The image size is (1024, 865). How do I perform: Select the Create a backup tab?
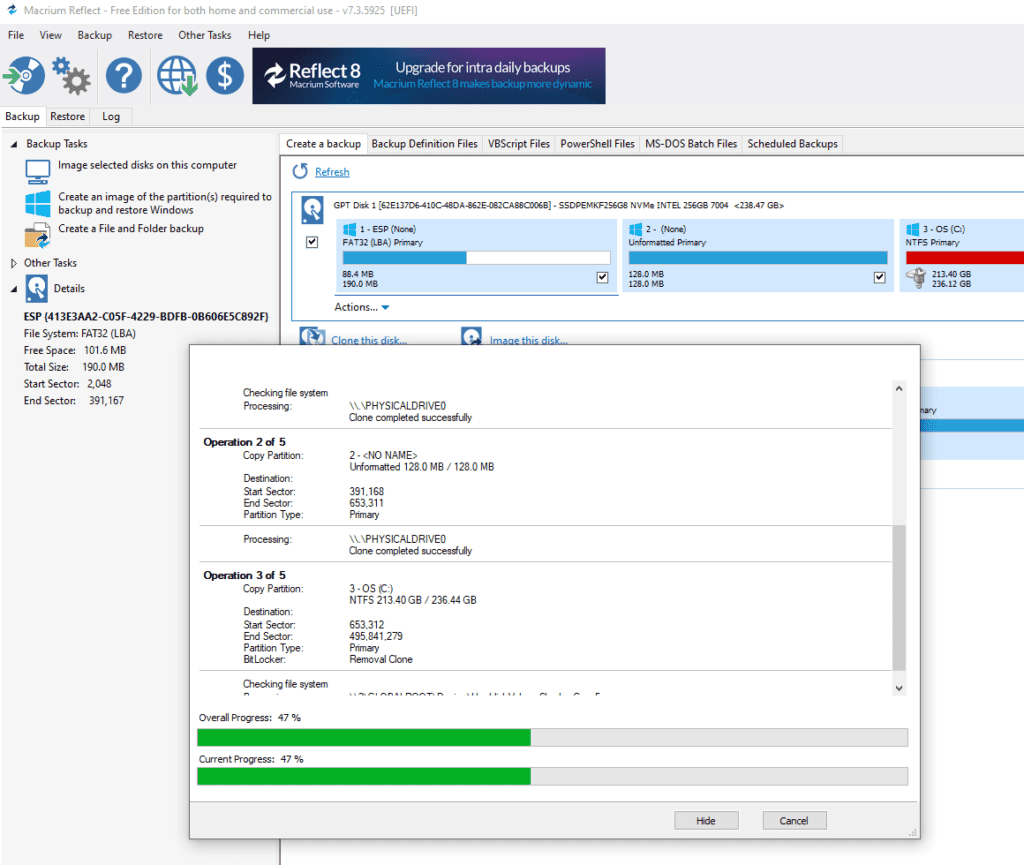323,144
